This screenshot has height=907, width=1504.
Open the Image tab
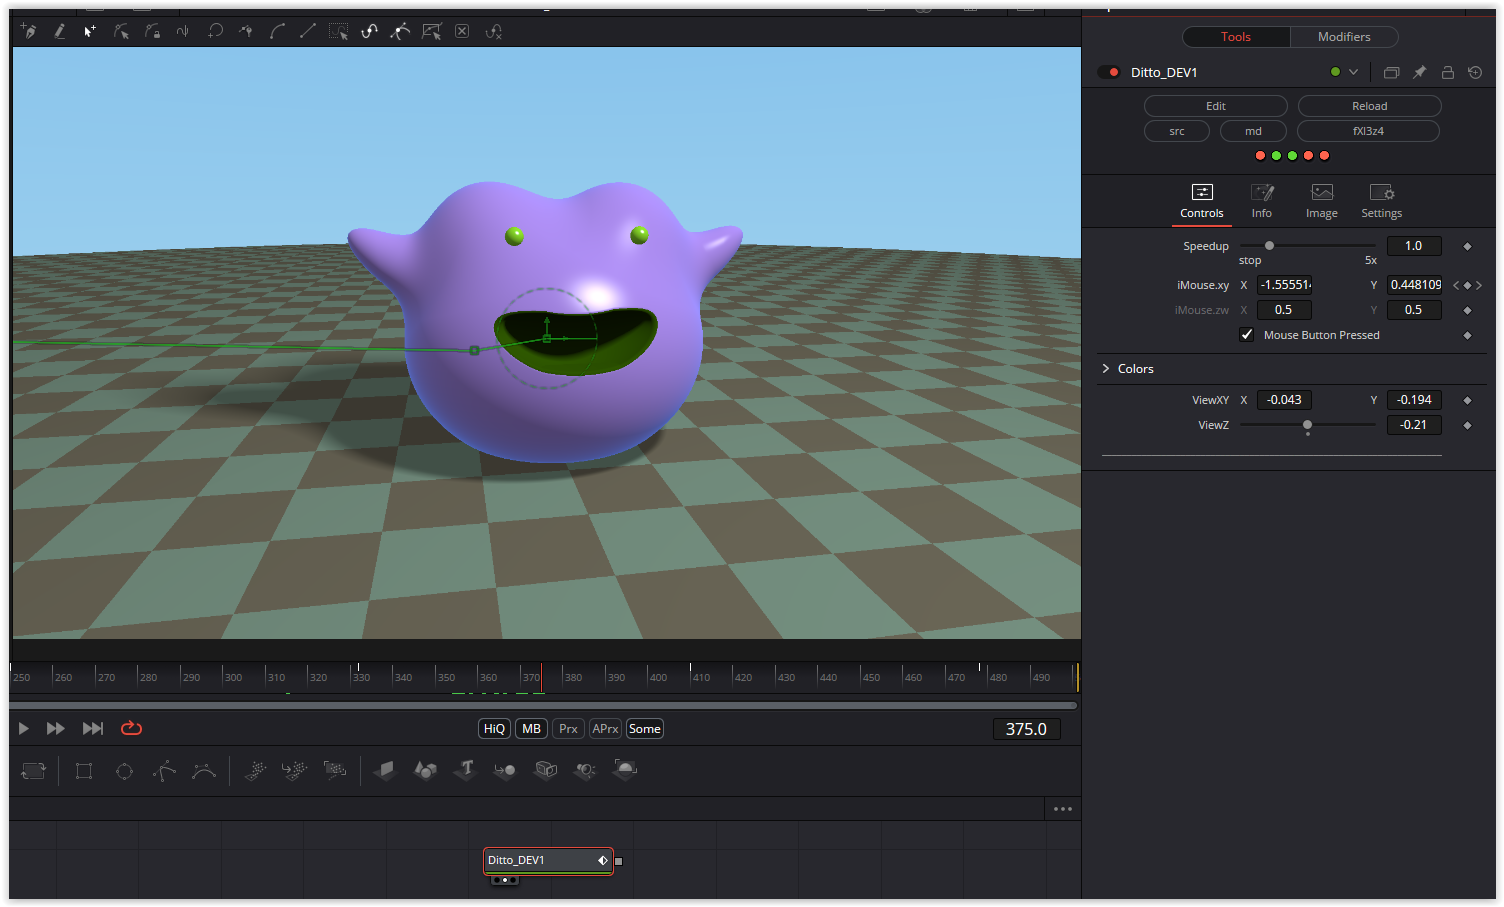[1322, 201]
